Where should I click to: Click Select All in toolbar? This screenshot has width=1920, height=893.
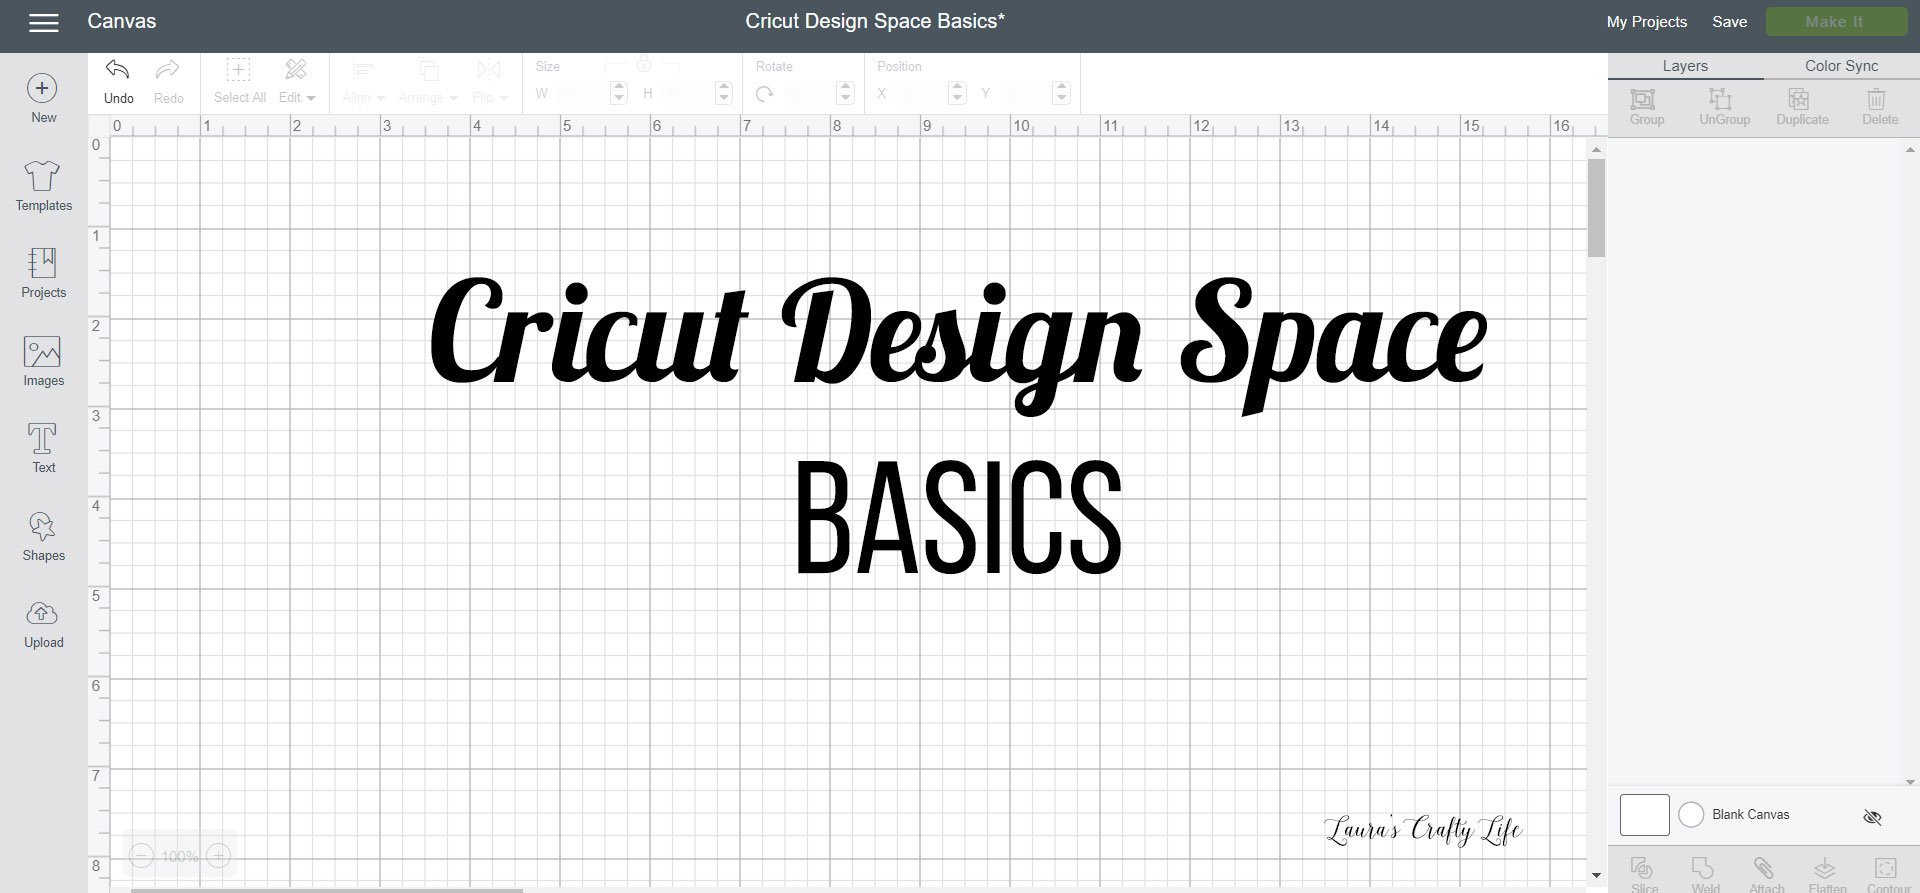click(x=239, y=81)
